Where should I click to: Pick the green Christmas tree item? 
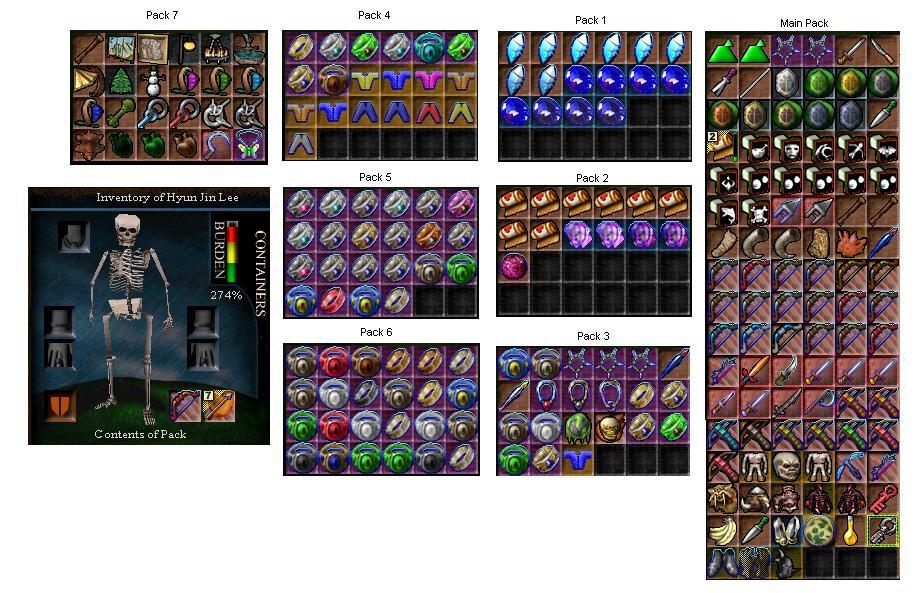coord(121,81)
